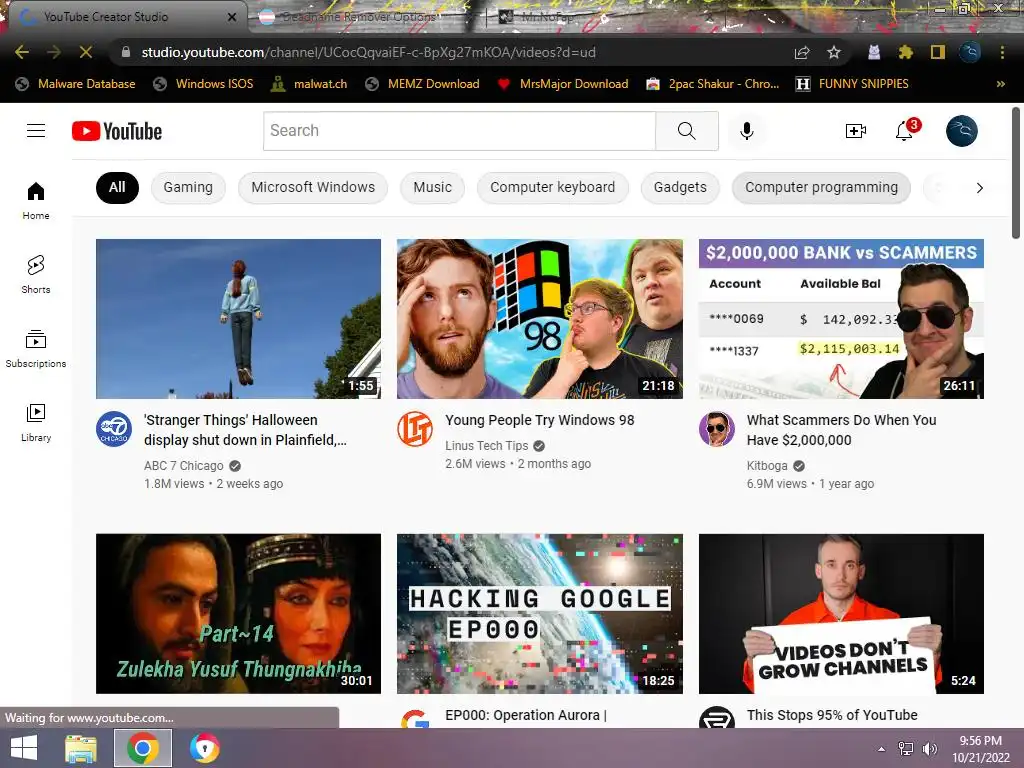Go to Home in the sidebar
The image size is (1024, 768).
tap(36, 201)
